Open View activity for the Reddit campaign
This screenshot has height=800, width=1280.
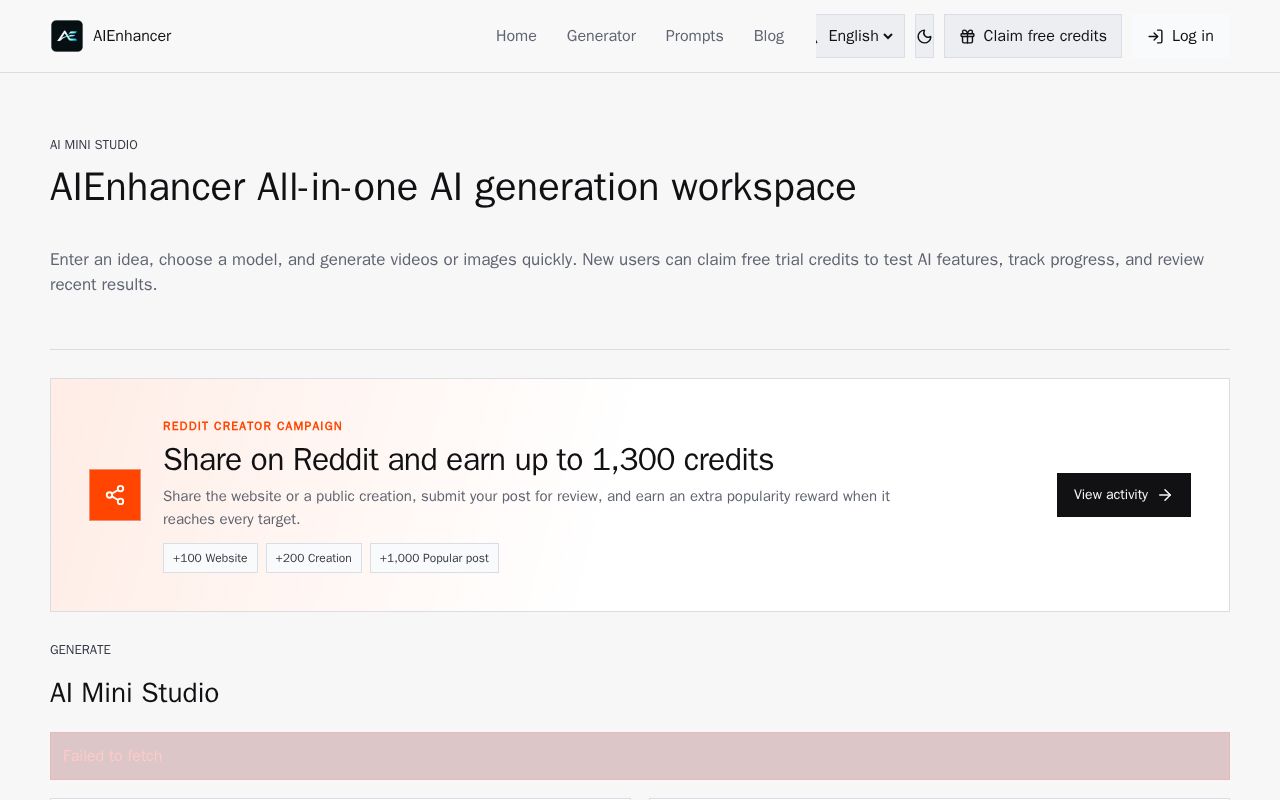pos(1124,495)
